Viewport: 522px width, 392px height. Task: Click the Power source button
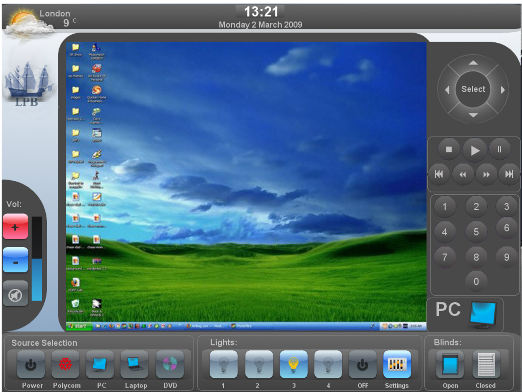point(31,365)
